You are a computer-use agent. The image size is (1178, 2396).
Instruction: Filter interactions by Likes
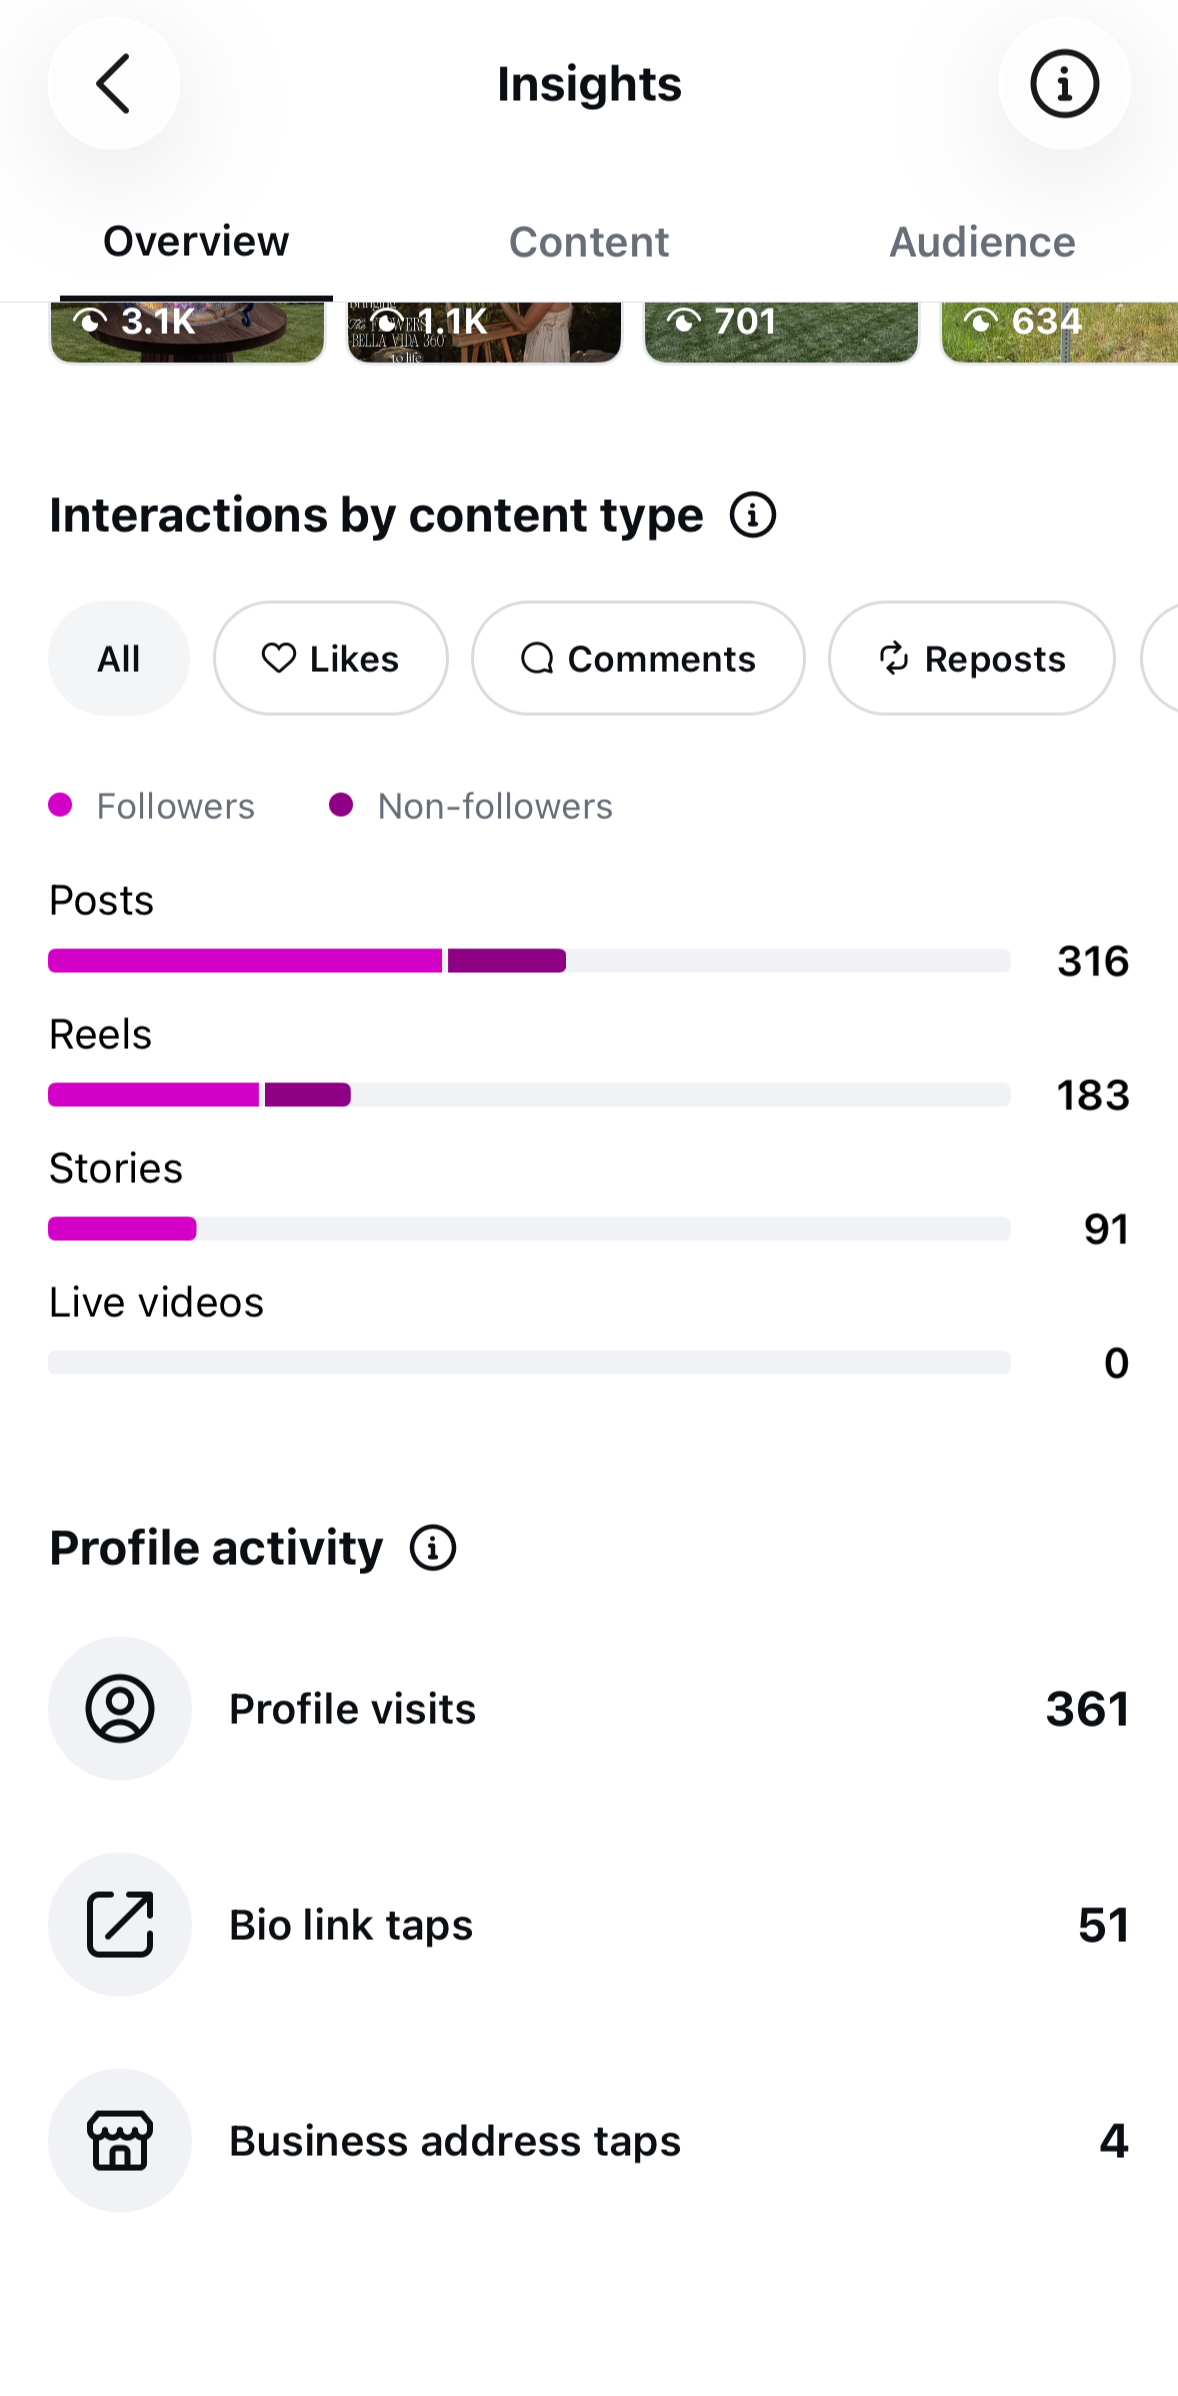[331, 658]
